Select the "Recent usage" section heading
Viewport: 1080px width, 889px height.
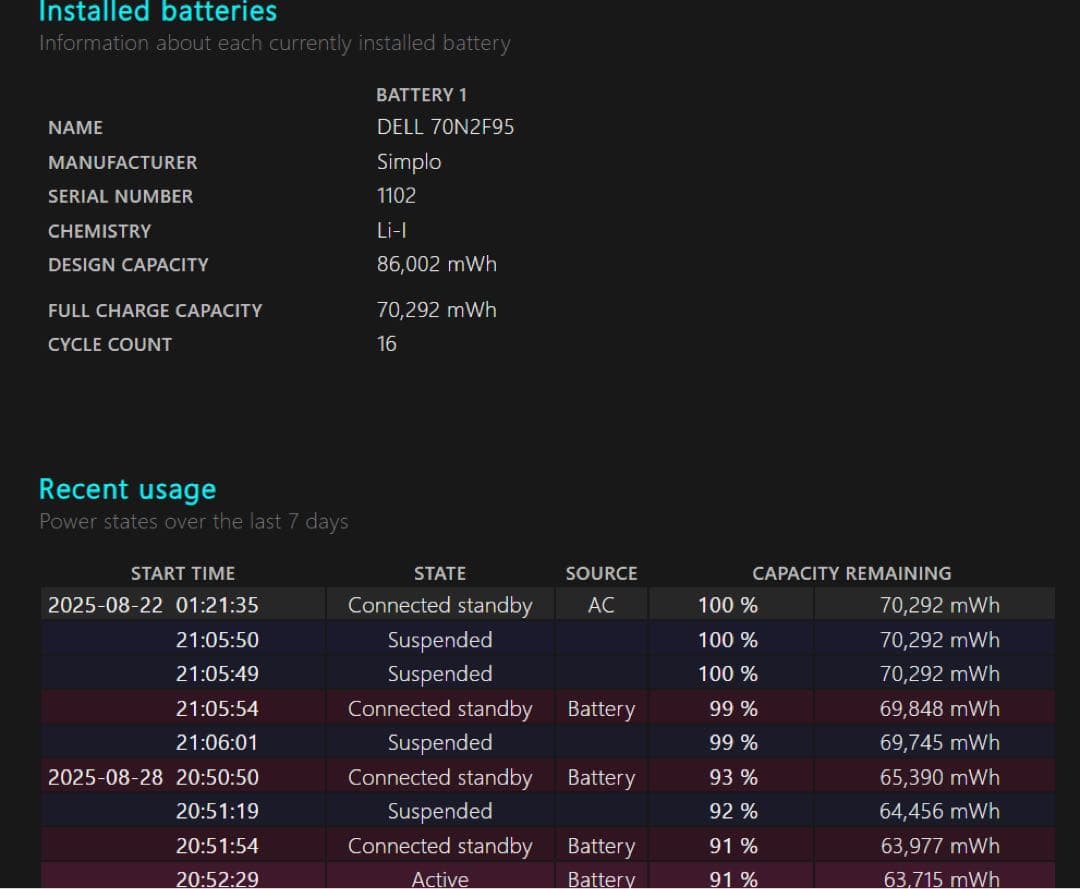pos(127,489)
